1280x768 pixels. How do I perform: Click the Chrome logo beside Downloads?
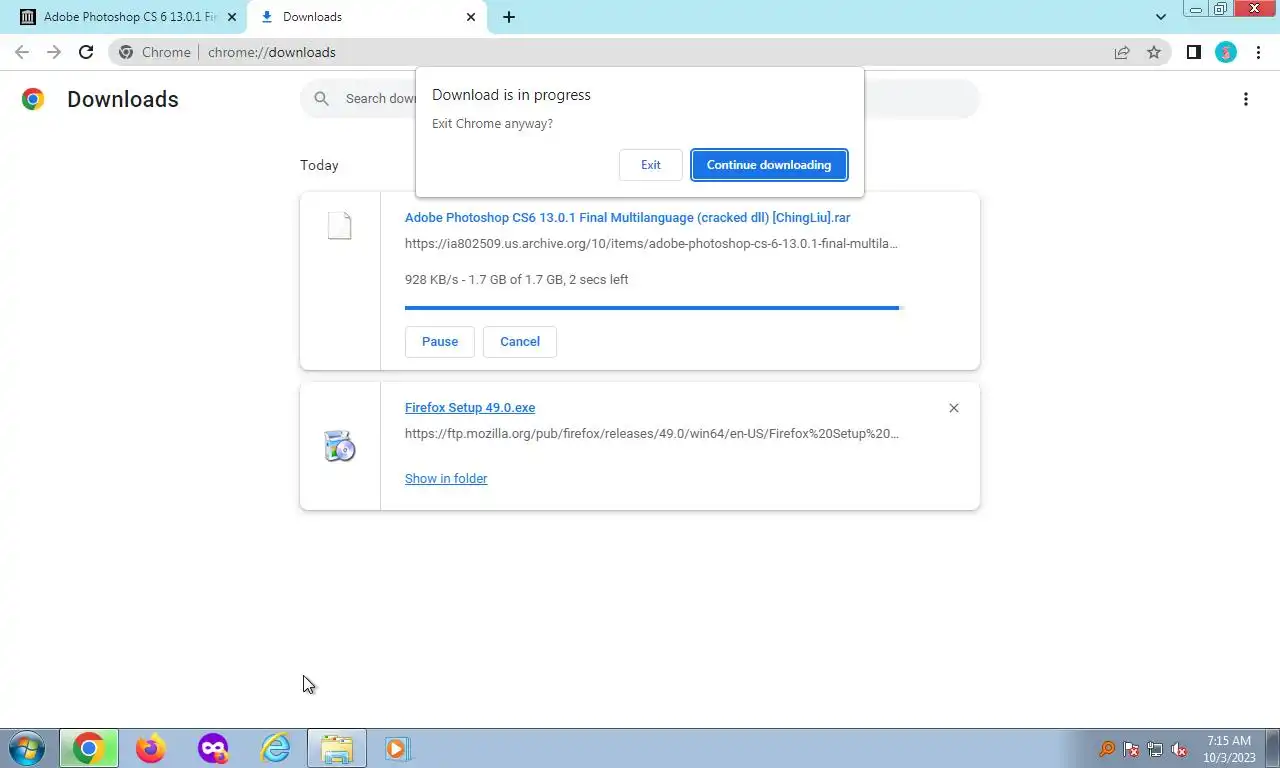33,98
